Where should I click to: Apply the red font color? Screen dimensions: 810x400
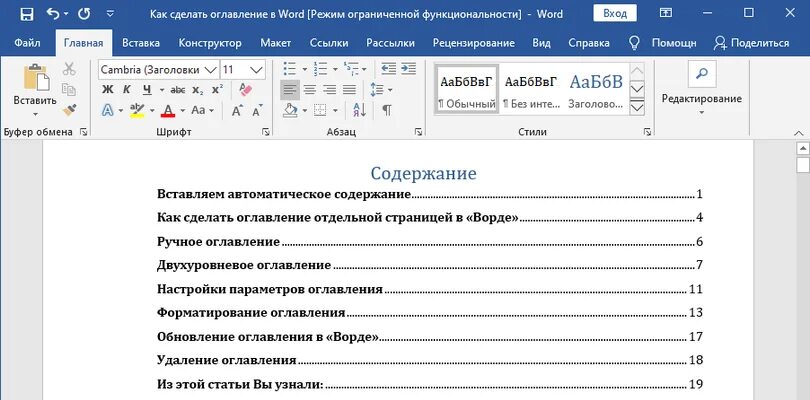(x=168, y=110)
